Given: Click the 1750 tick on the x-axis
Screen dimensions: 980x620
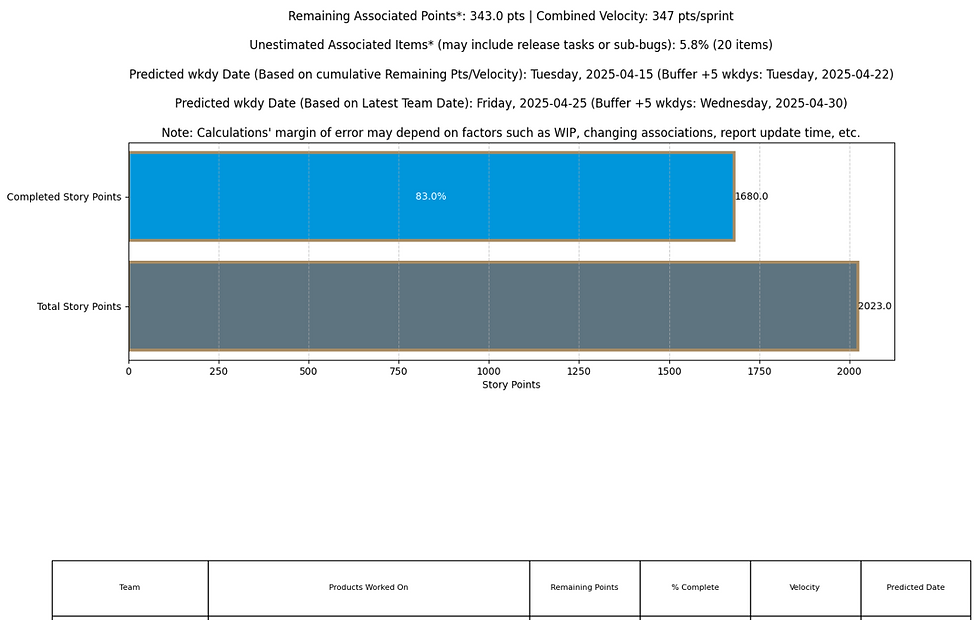Looking at the screenshot, I should tap(759, 371).
